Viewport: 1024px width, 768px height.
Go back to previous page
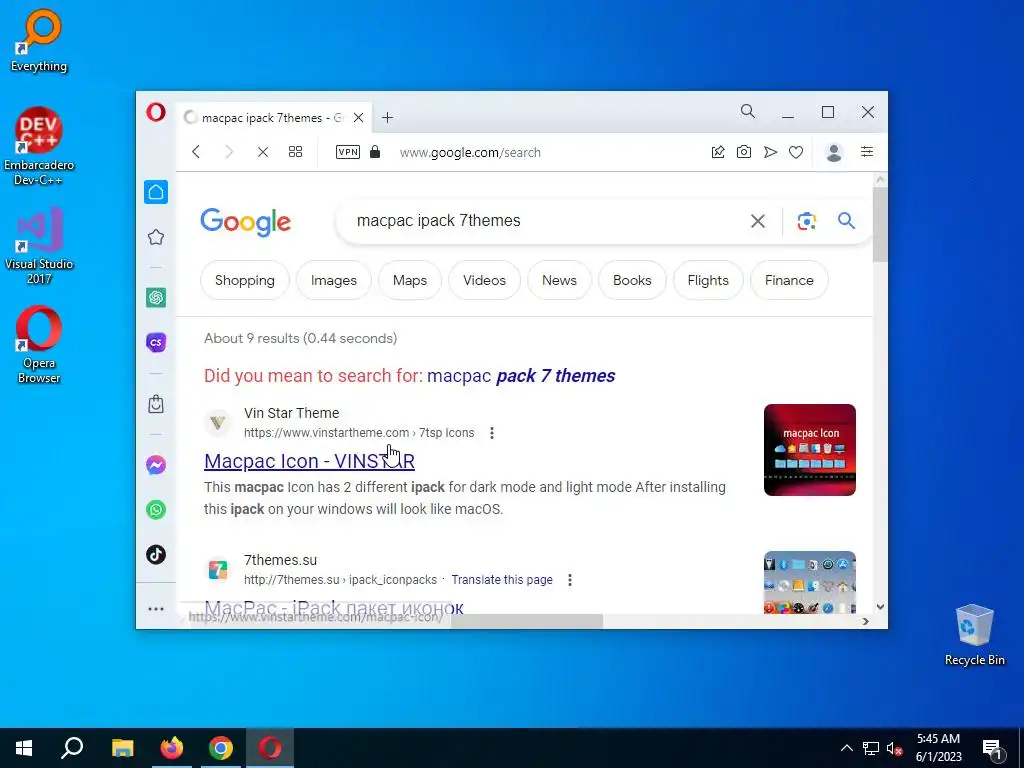tap(196, 152)
